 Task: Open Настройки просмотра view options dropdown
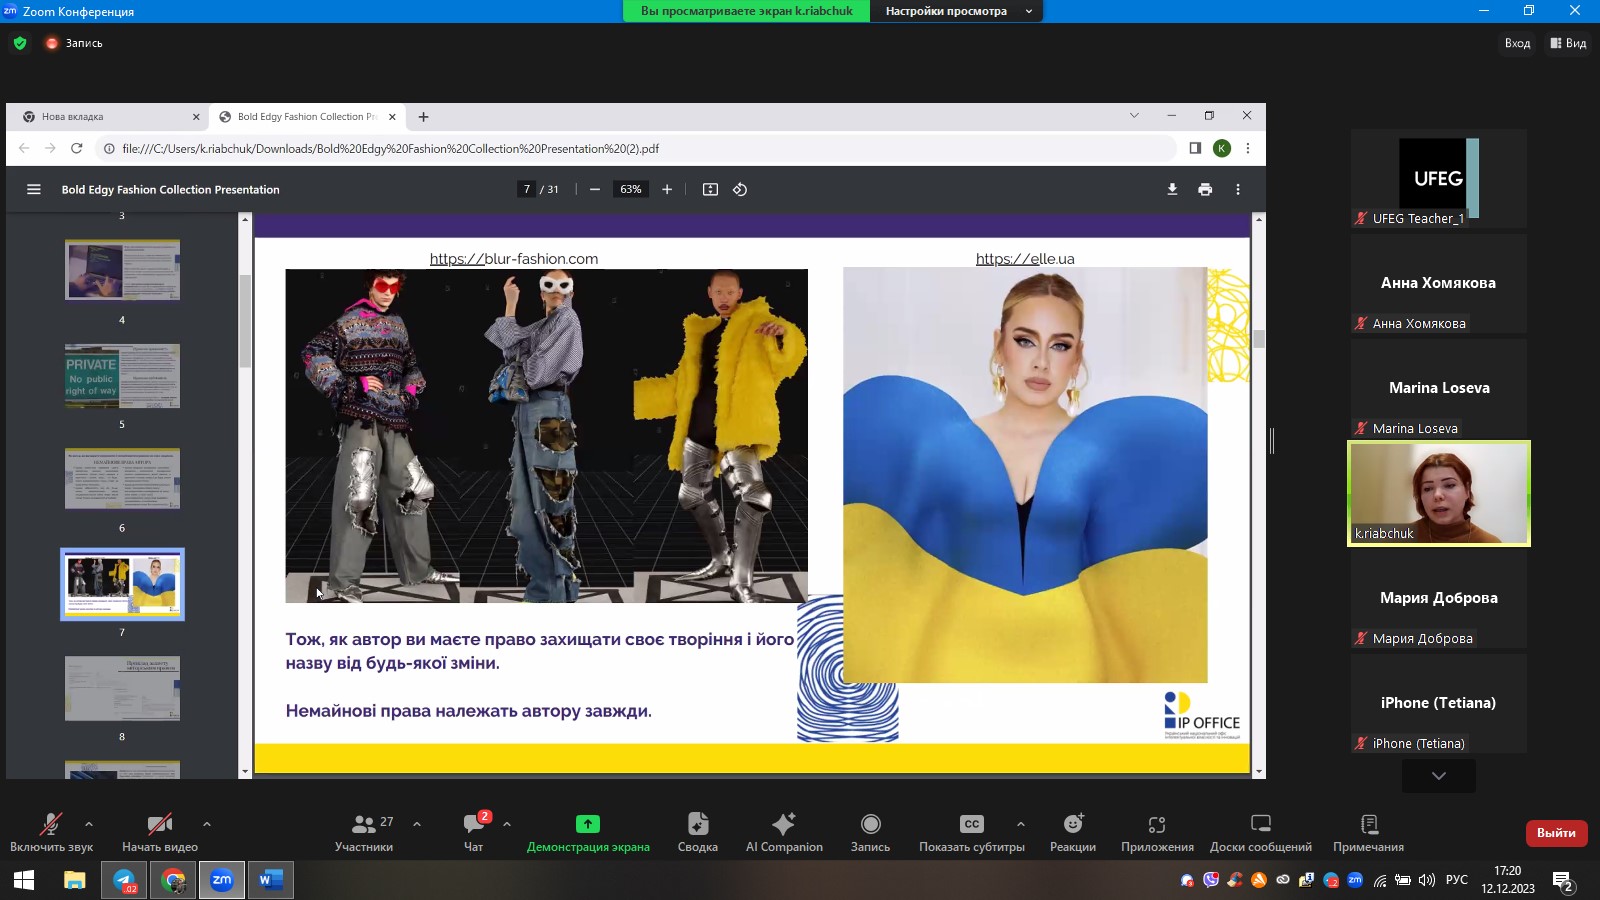coord(957,11)
